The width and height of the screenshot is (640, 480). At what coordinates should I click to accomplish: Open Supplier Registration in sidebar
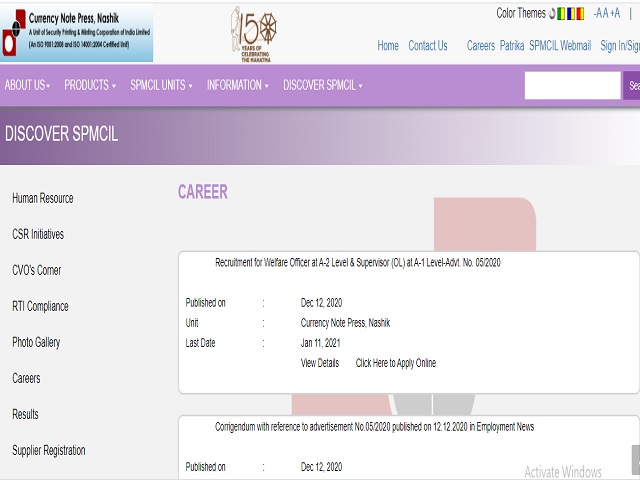tap(49, 451)
